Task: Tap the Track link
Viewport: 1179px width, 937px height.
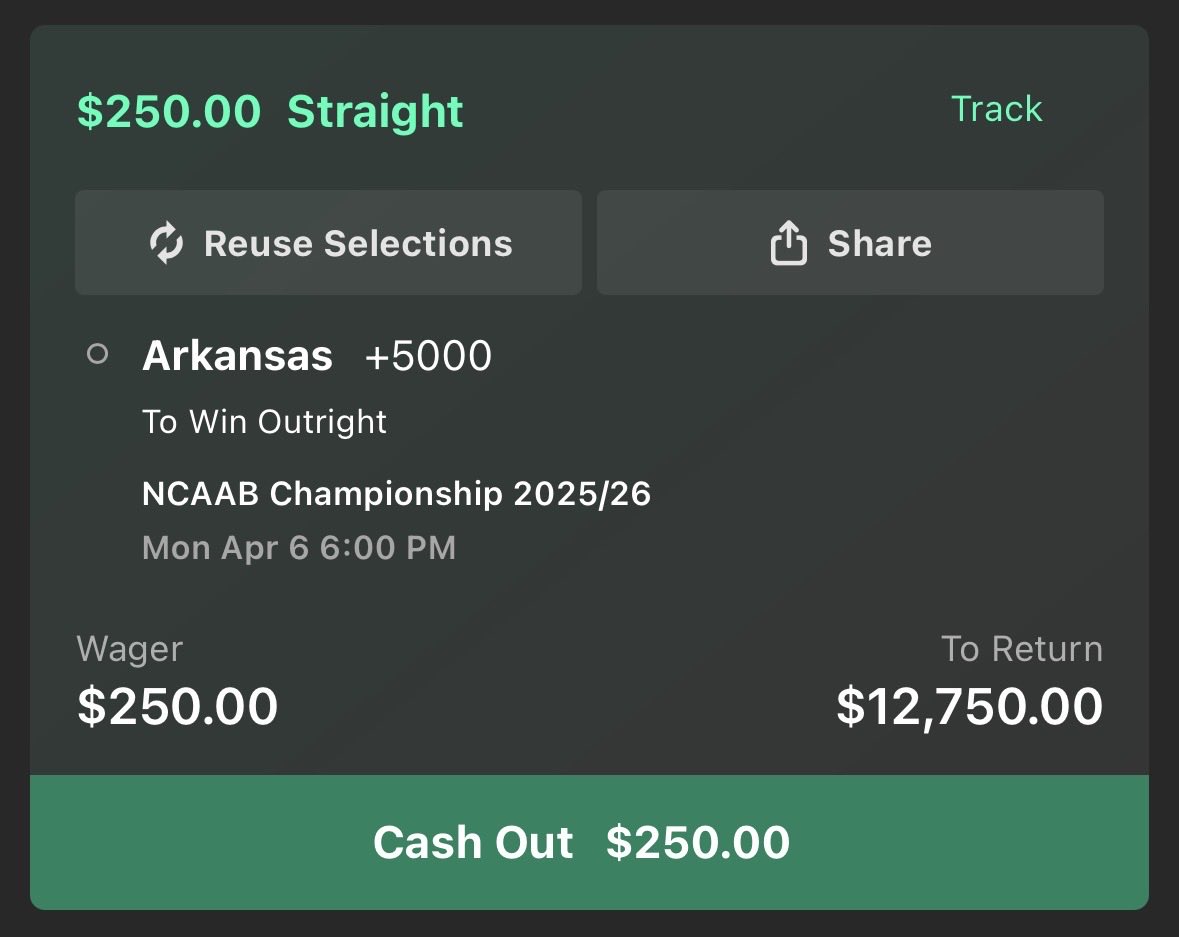Action: (996, 109)
